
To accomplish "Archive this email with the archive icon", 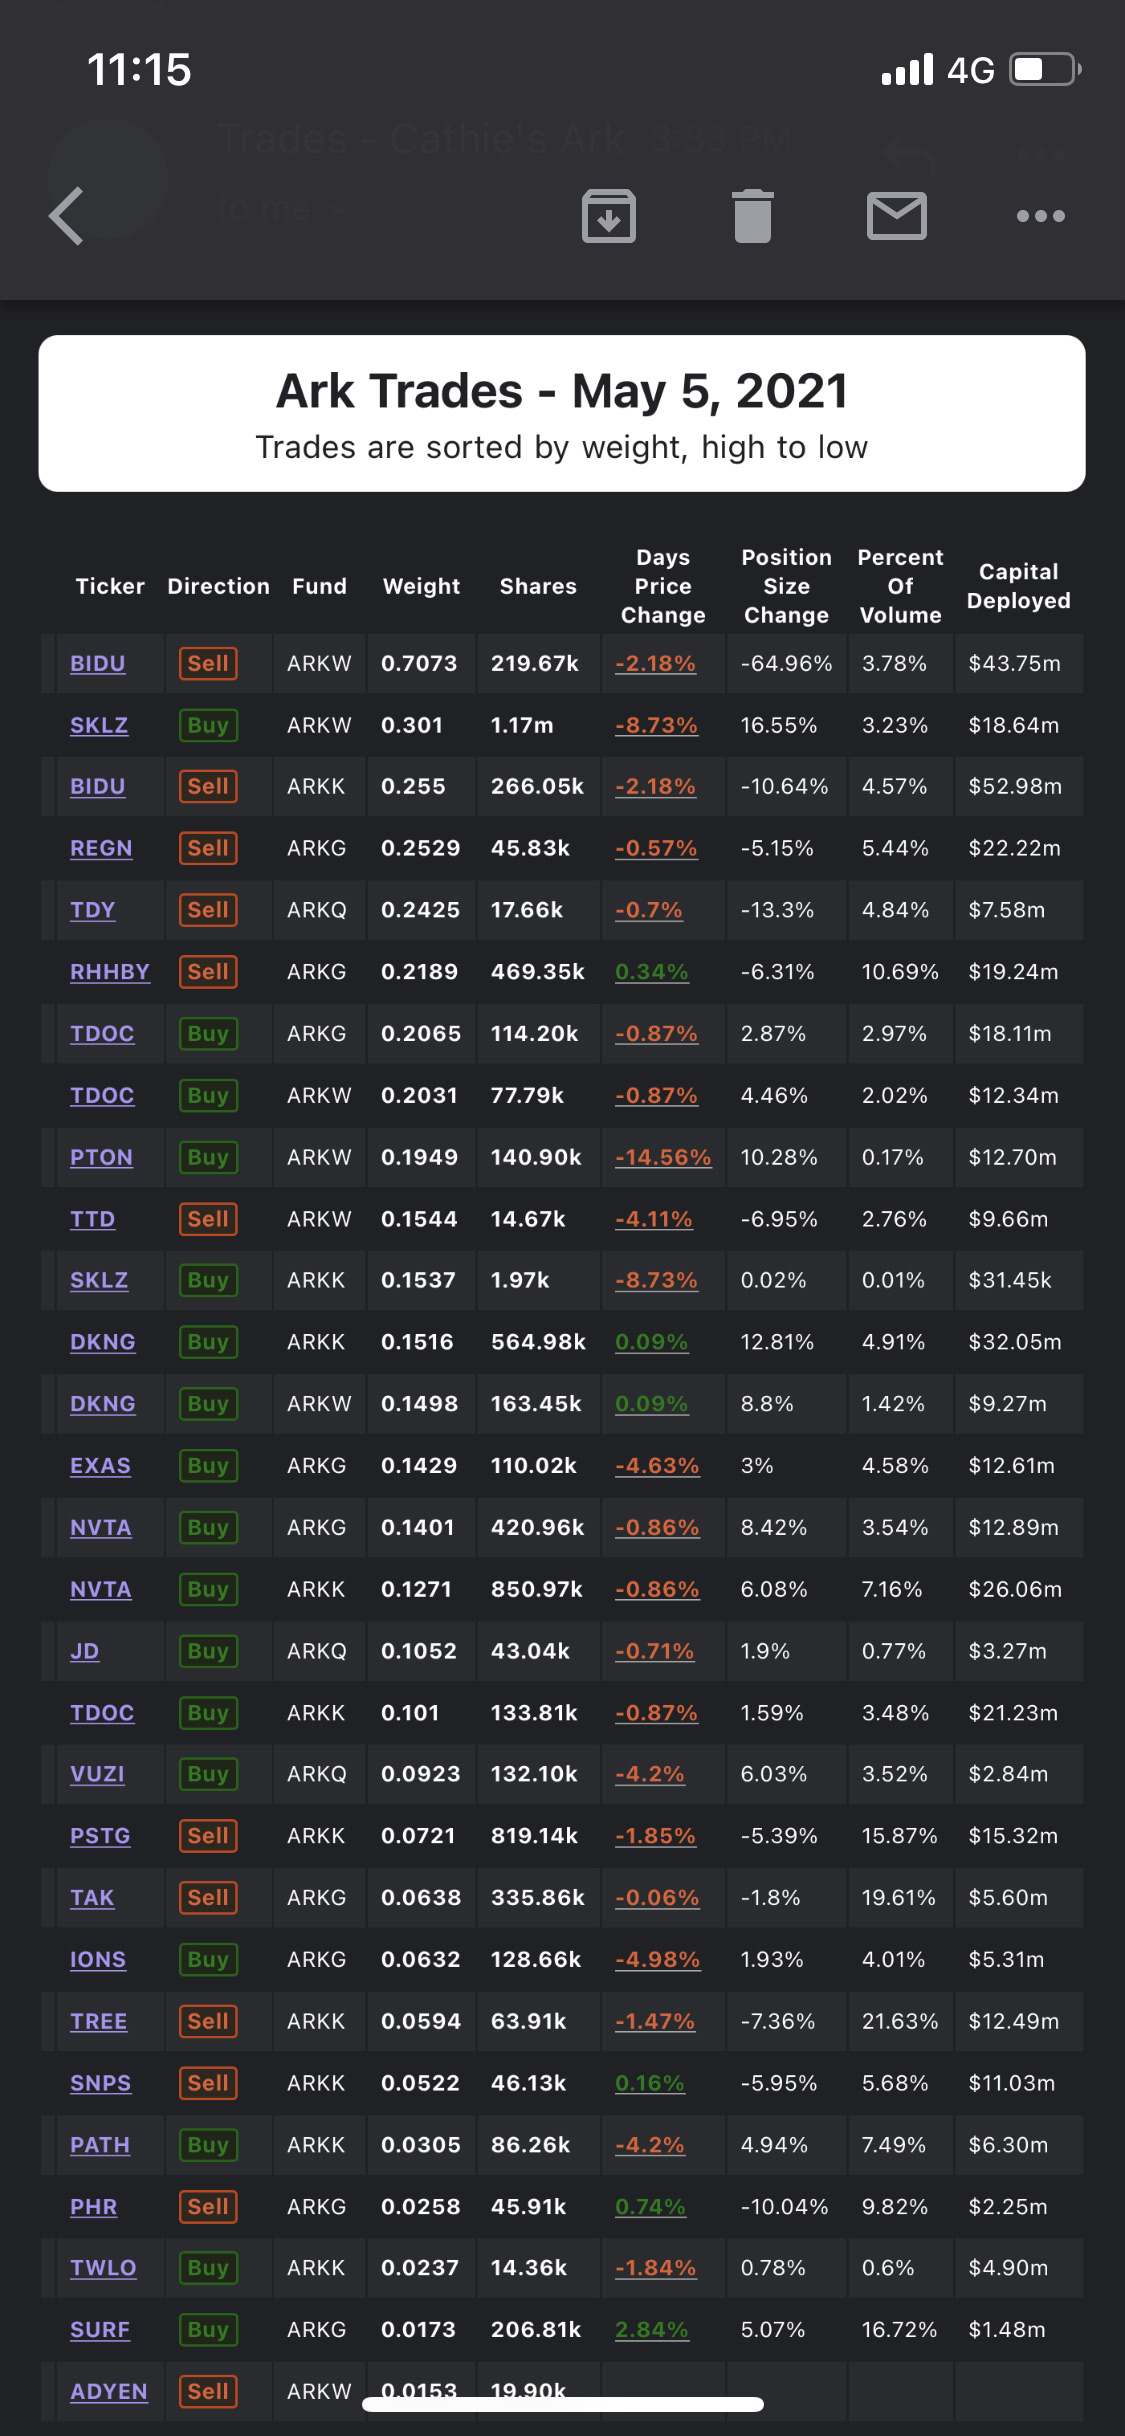I will 609,216.
